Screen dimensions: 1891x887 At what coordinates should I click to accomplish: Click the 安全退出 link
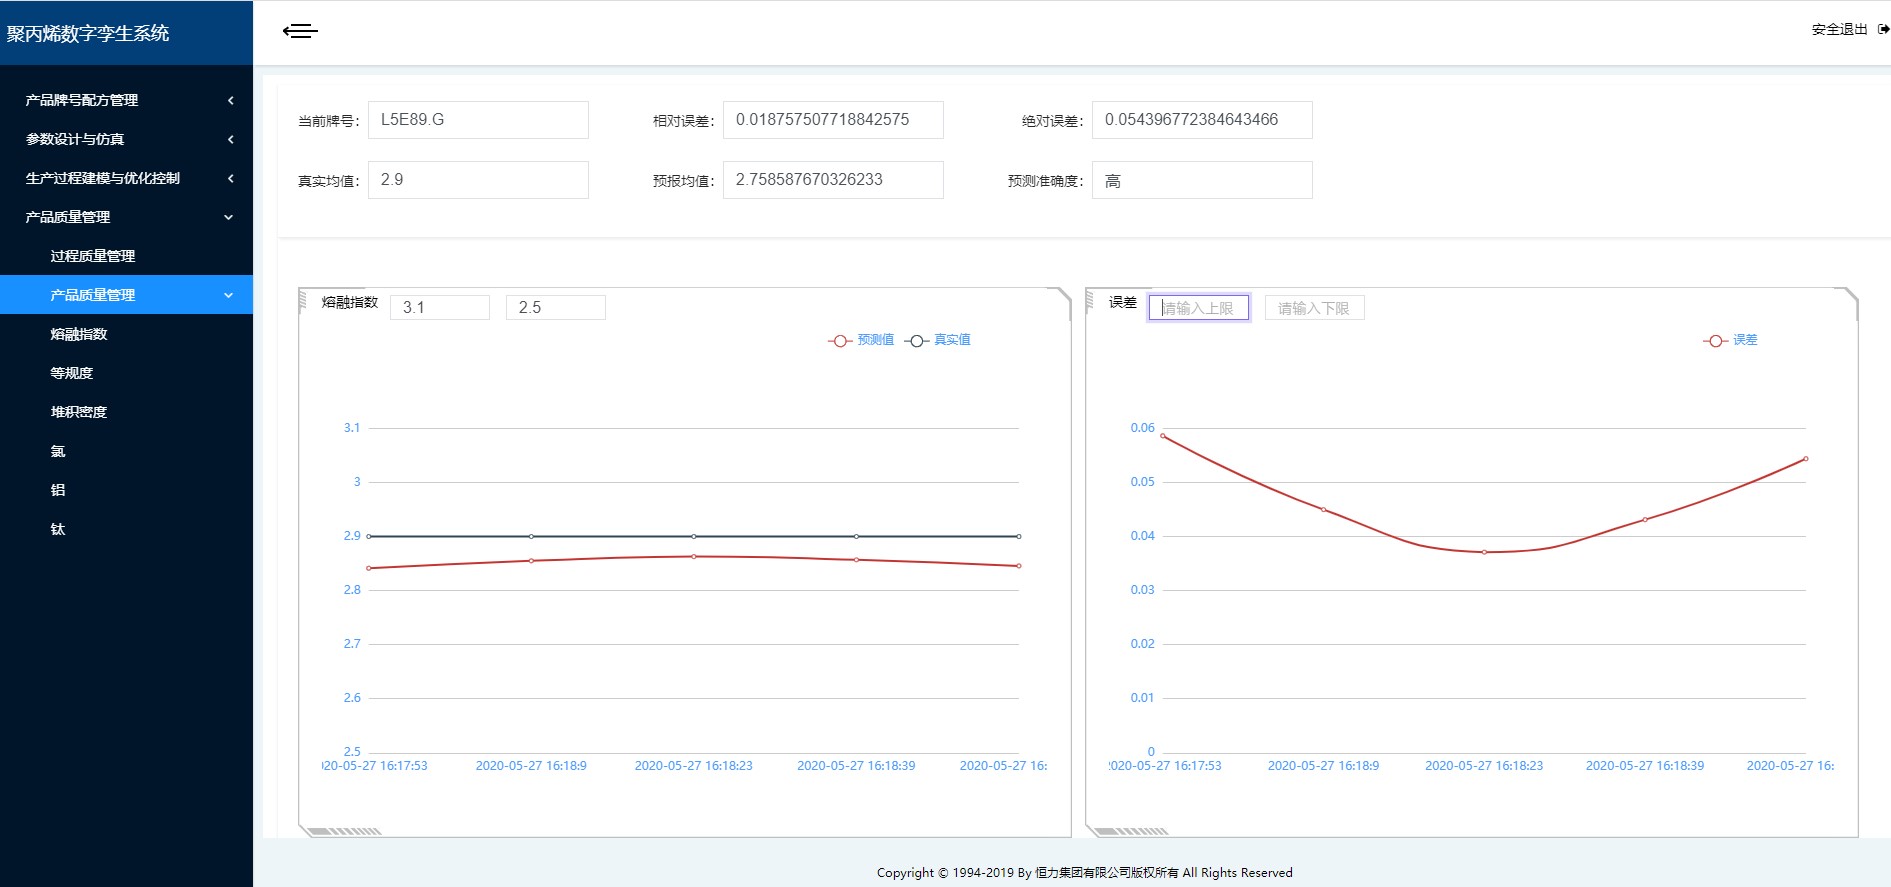[1838, 30]
